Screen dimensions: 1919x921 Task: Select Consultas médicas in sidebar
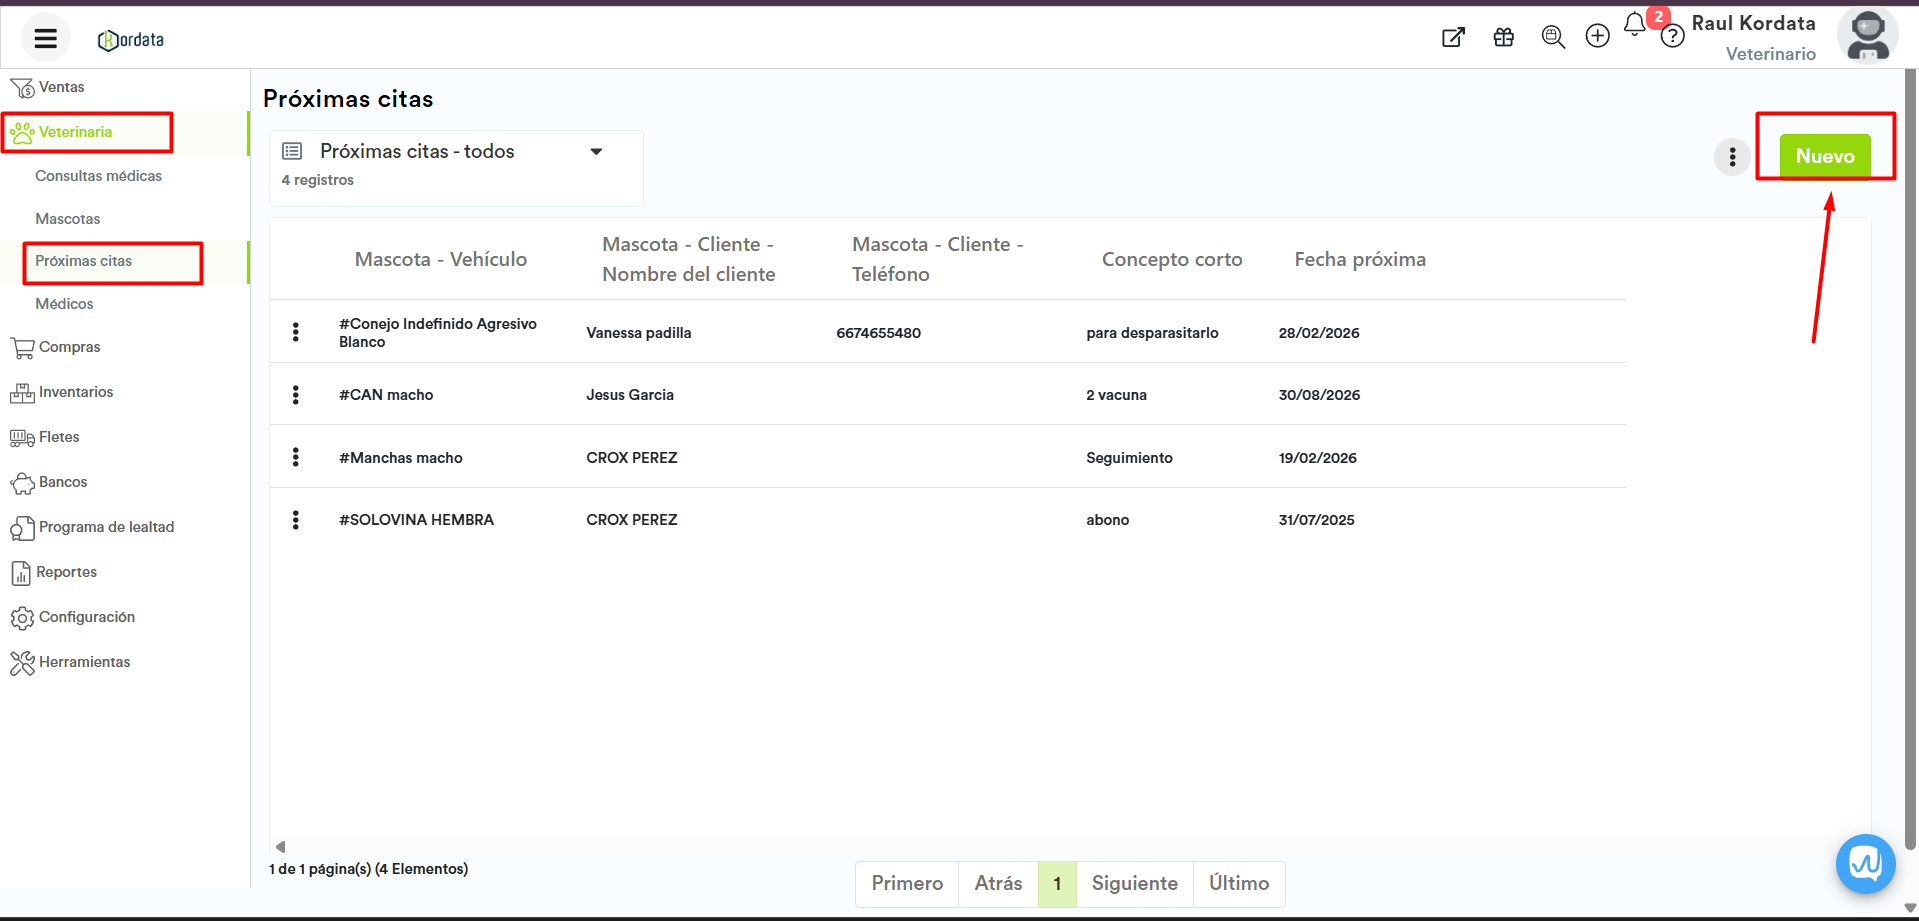point(98,176)
